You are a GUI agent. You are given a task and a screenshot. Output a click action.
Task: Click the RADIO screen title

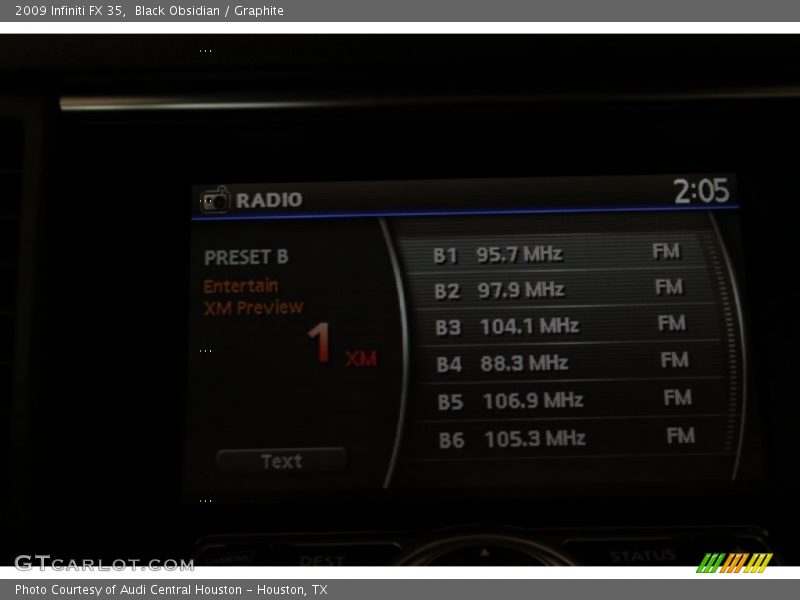click(269, 200)
